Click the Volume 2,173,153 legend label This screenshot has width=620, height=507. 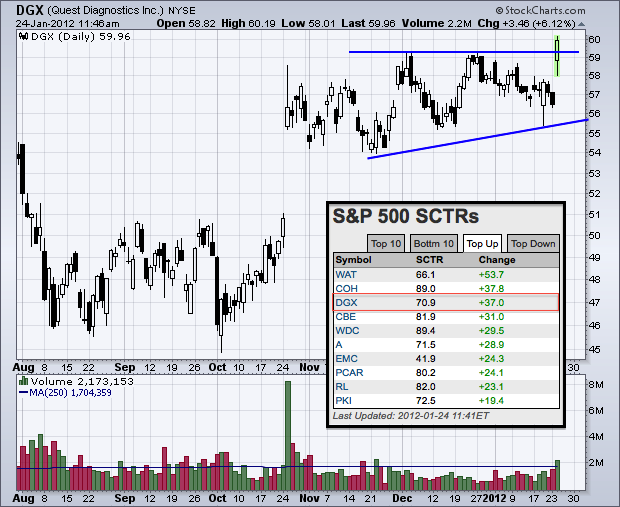82,381
